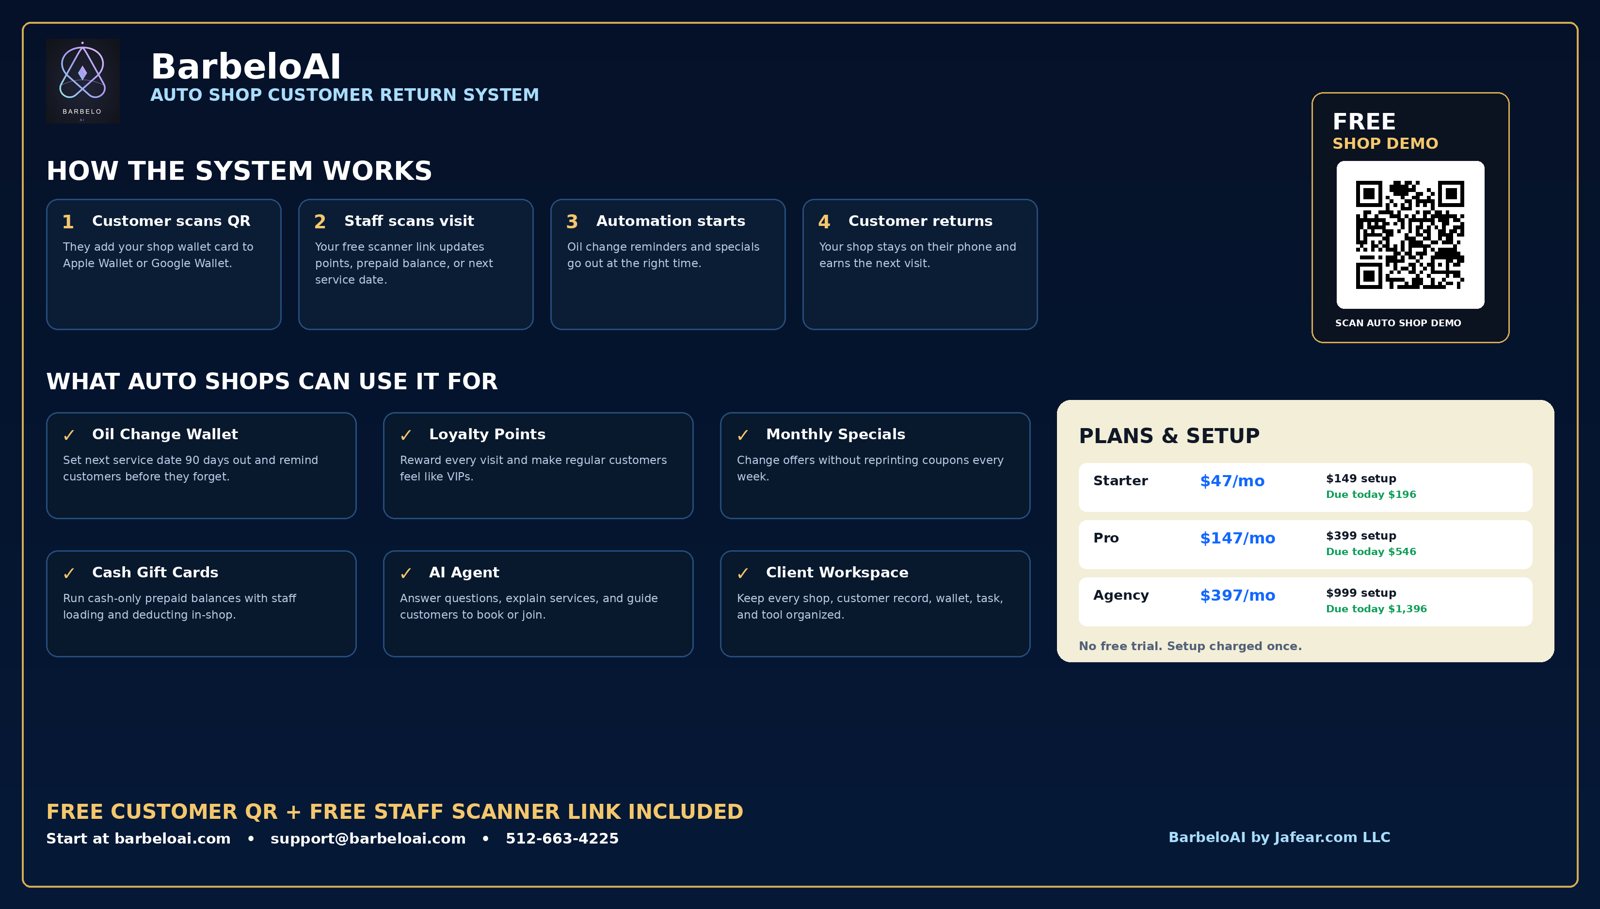Viewport: 1600px width, 909px height.
Task: Click checkmark icon beside Loyalty Points
Action: tap(406, 435)
